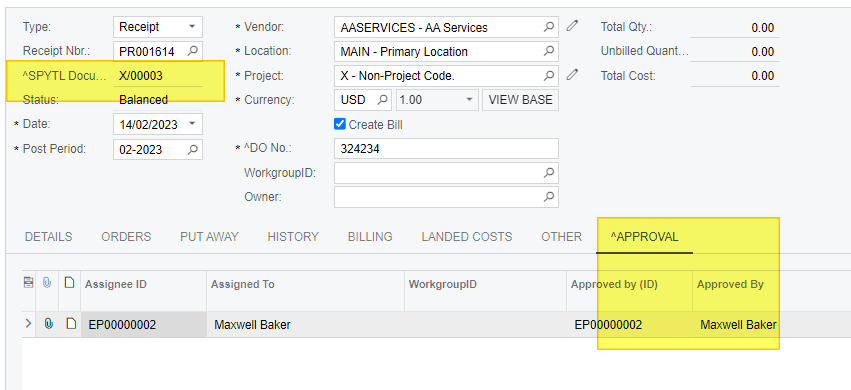Screen dimensions: 851x390
Task: Click the VIEW BASE button
Action: coord(520,100)
